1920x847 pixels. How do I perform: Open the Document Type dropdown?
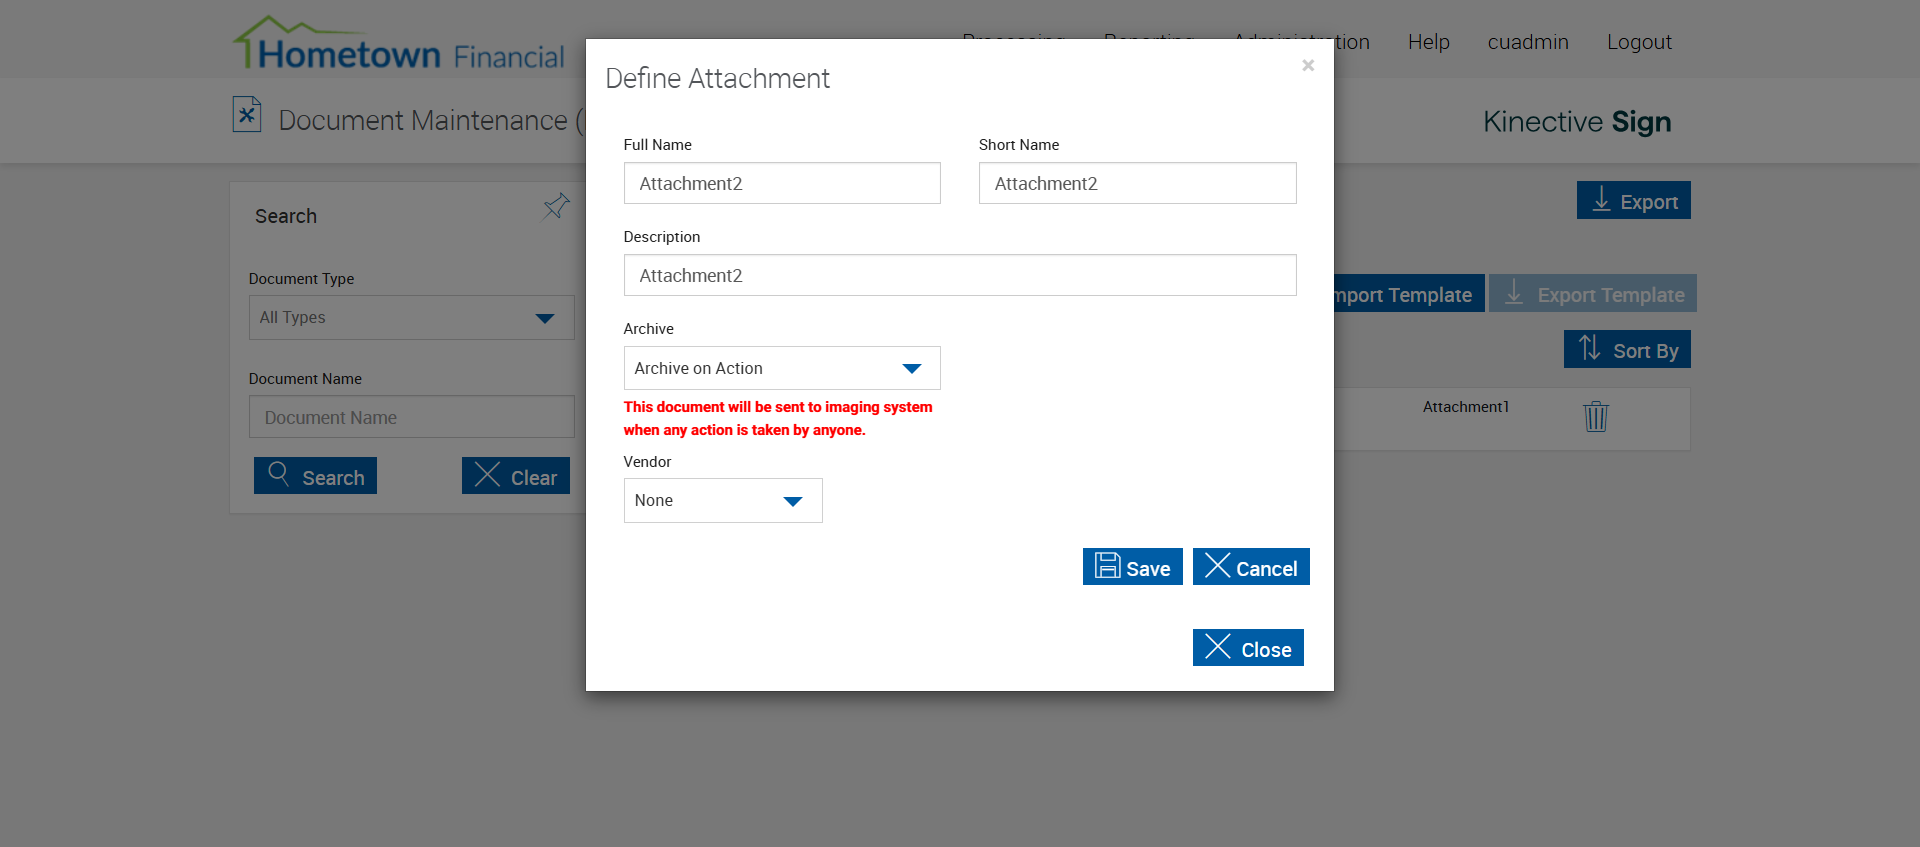pos(411,318)
